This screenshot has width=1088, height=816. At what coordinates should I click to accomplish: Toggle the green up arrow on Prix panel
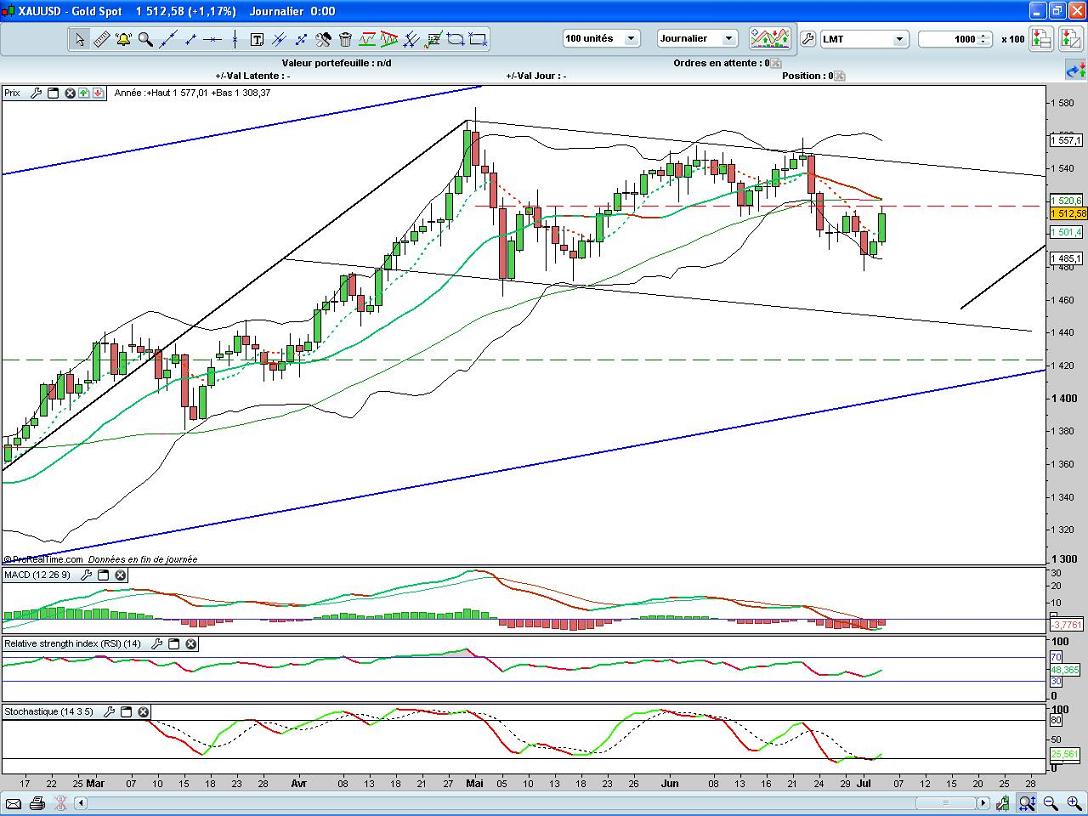click(84, 93)
